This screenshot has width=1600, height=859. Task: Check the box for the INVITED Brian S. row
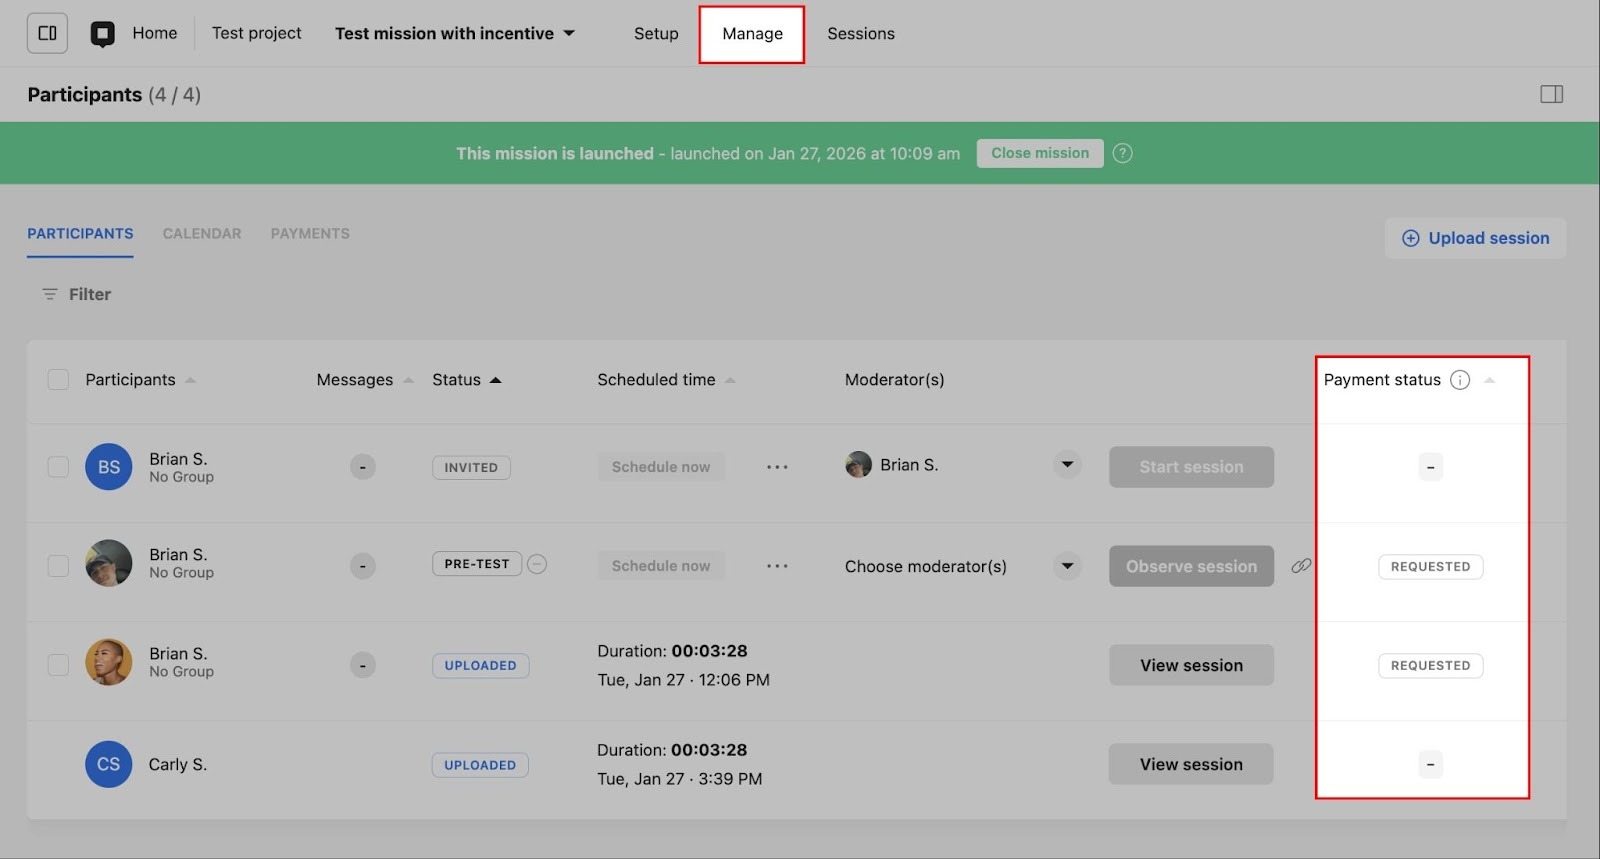58,467
